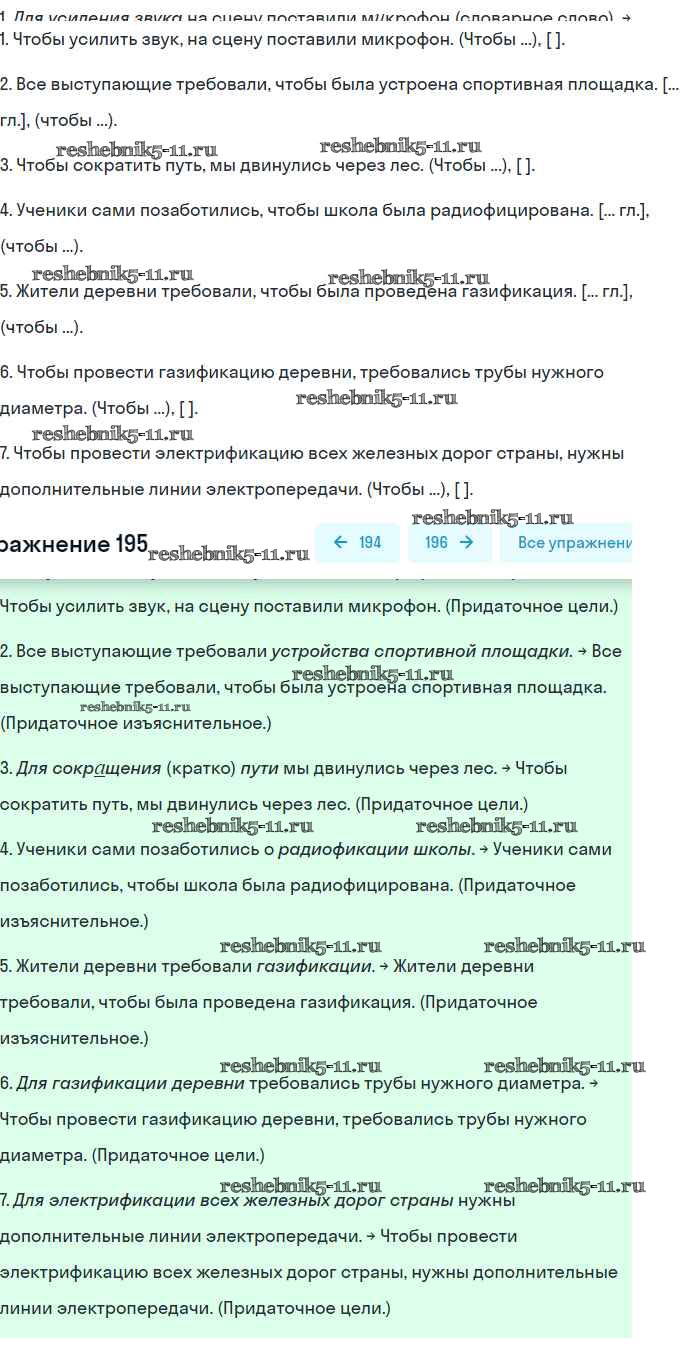Click sentence 6 scheme about трубы нужного диаметра
Viewport: 680px width, 1371px height.
tap(301, 373)
